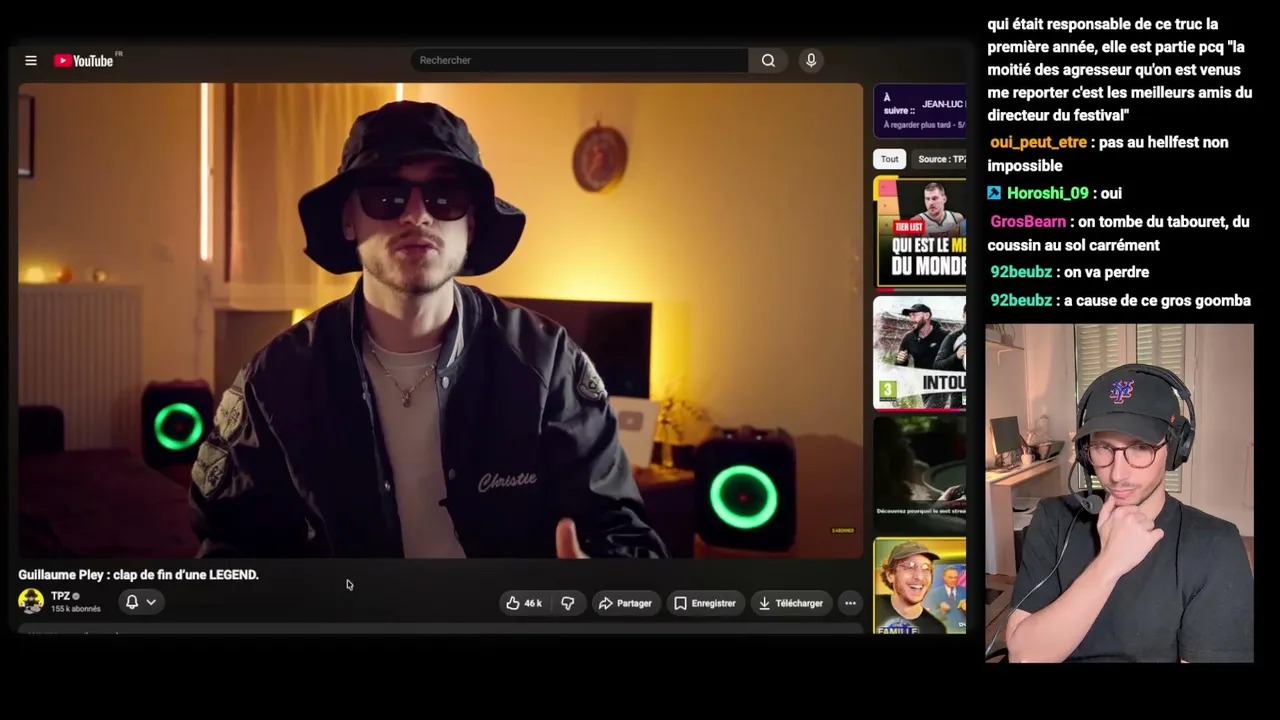
Task: Open the 'À suivre' JEAN-LUC up-next card
Action: [x=920, y=111]
